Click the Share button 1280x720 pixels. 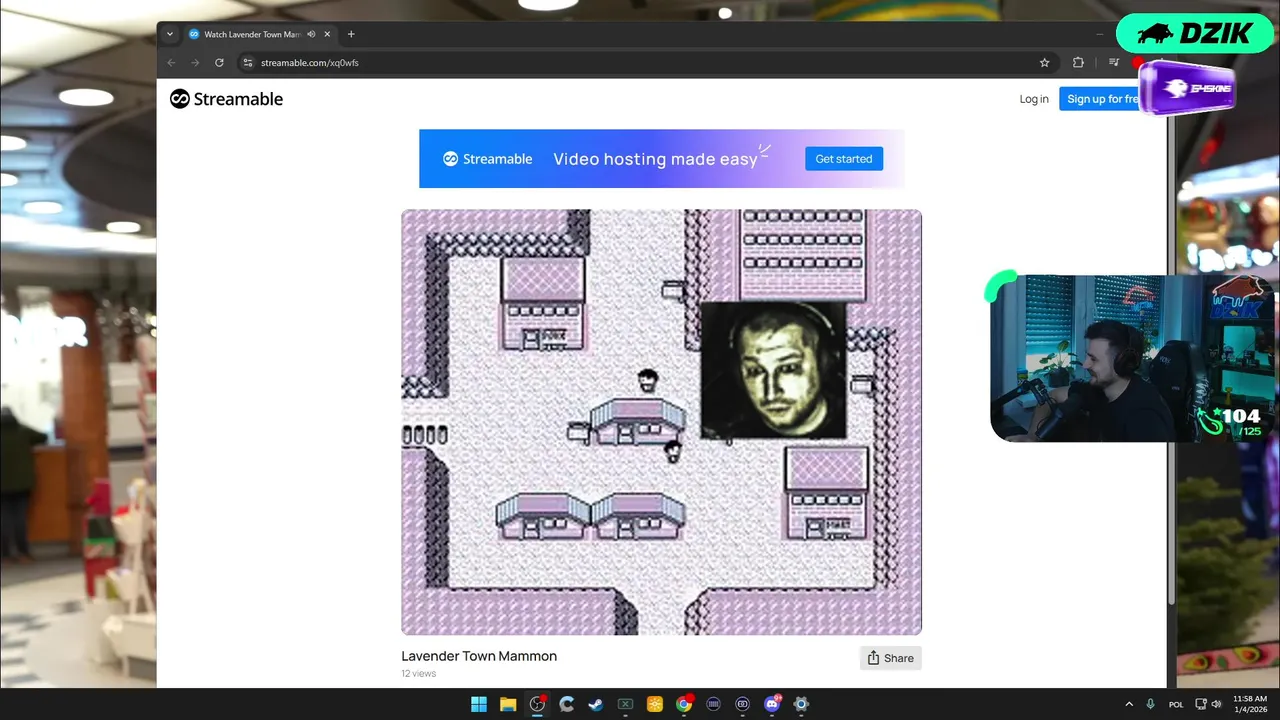[x=890, y=658]
